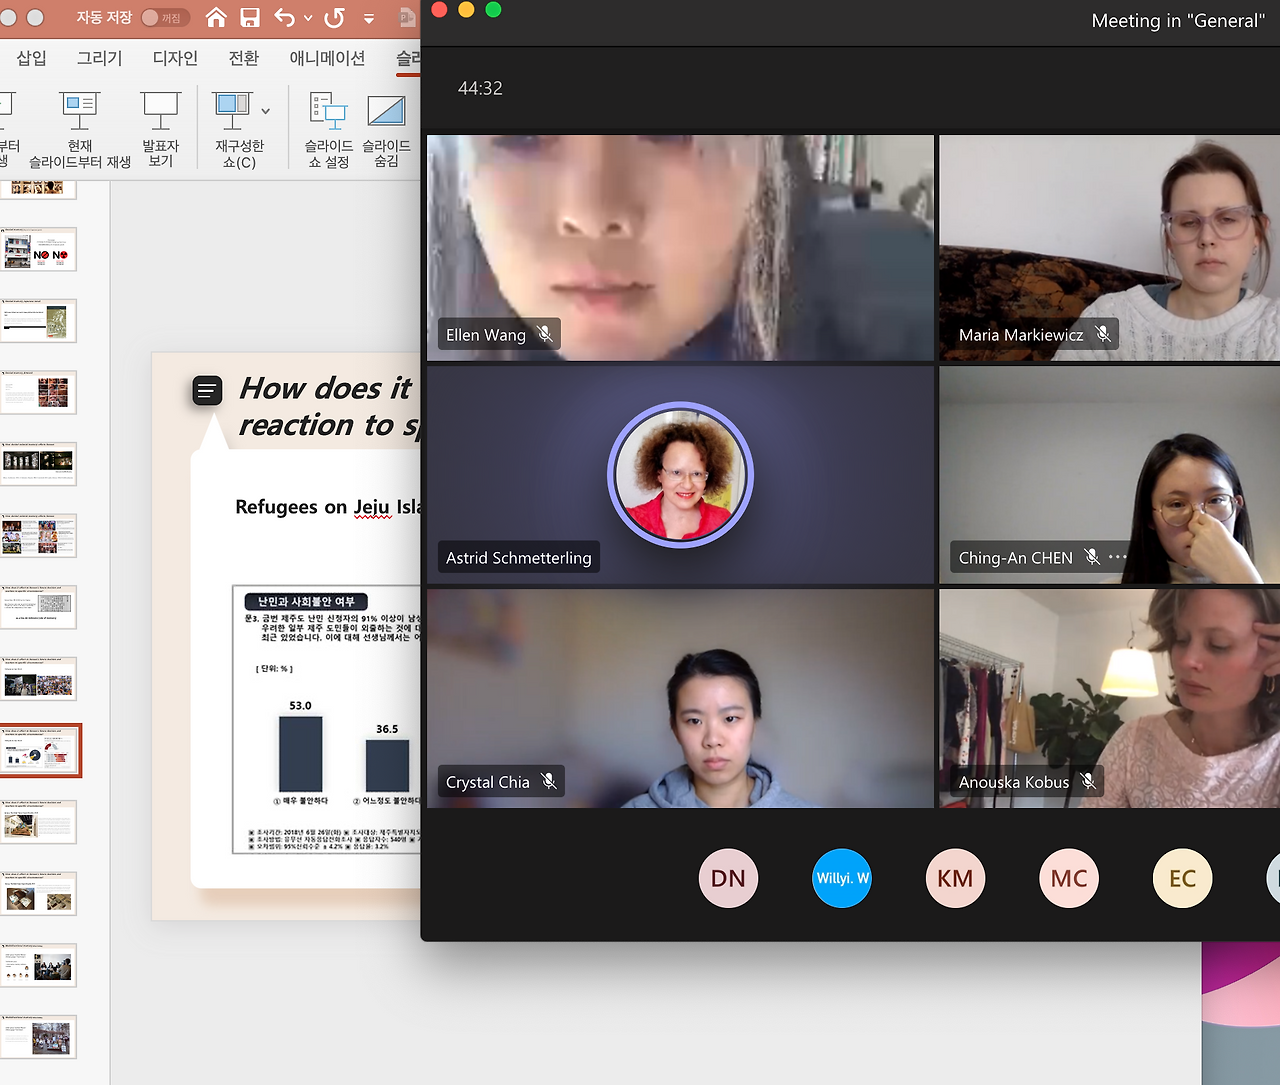Undo the last action in PowerPoint

pyautogui.click(x=285, y=17)
